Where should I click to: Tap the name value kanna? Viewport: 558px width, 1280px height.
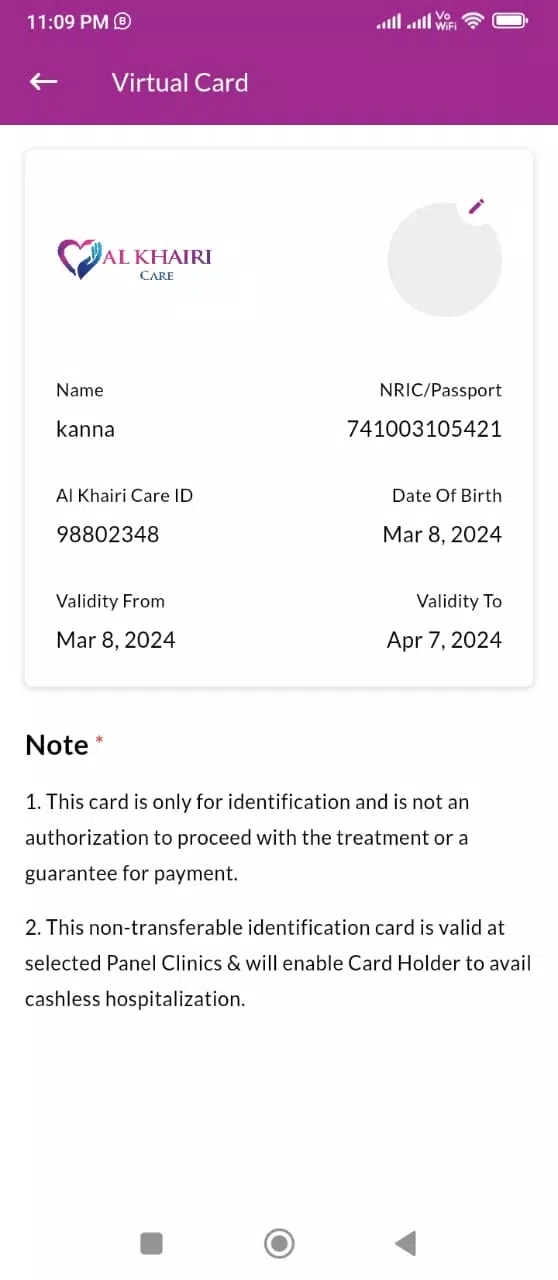coord(85,429)
